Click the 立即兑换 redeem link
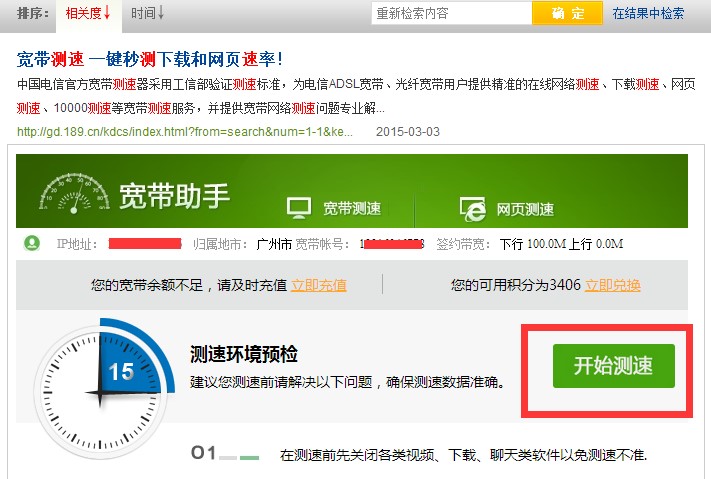 (x=613, y=285)
